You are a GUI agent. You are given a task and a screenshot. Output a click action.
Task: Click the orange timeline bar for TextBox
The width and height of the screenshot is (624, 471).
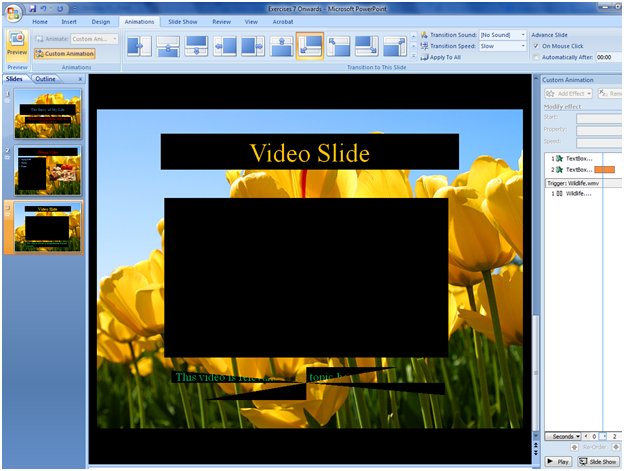click(604, 170)
